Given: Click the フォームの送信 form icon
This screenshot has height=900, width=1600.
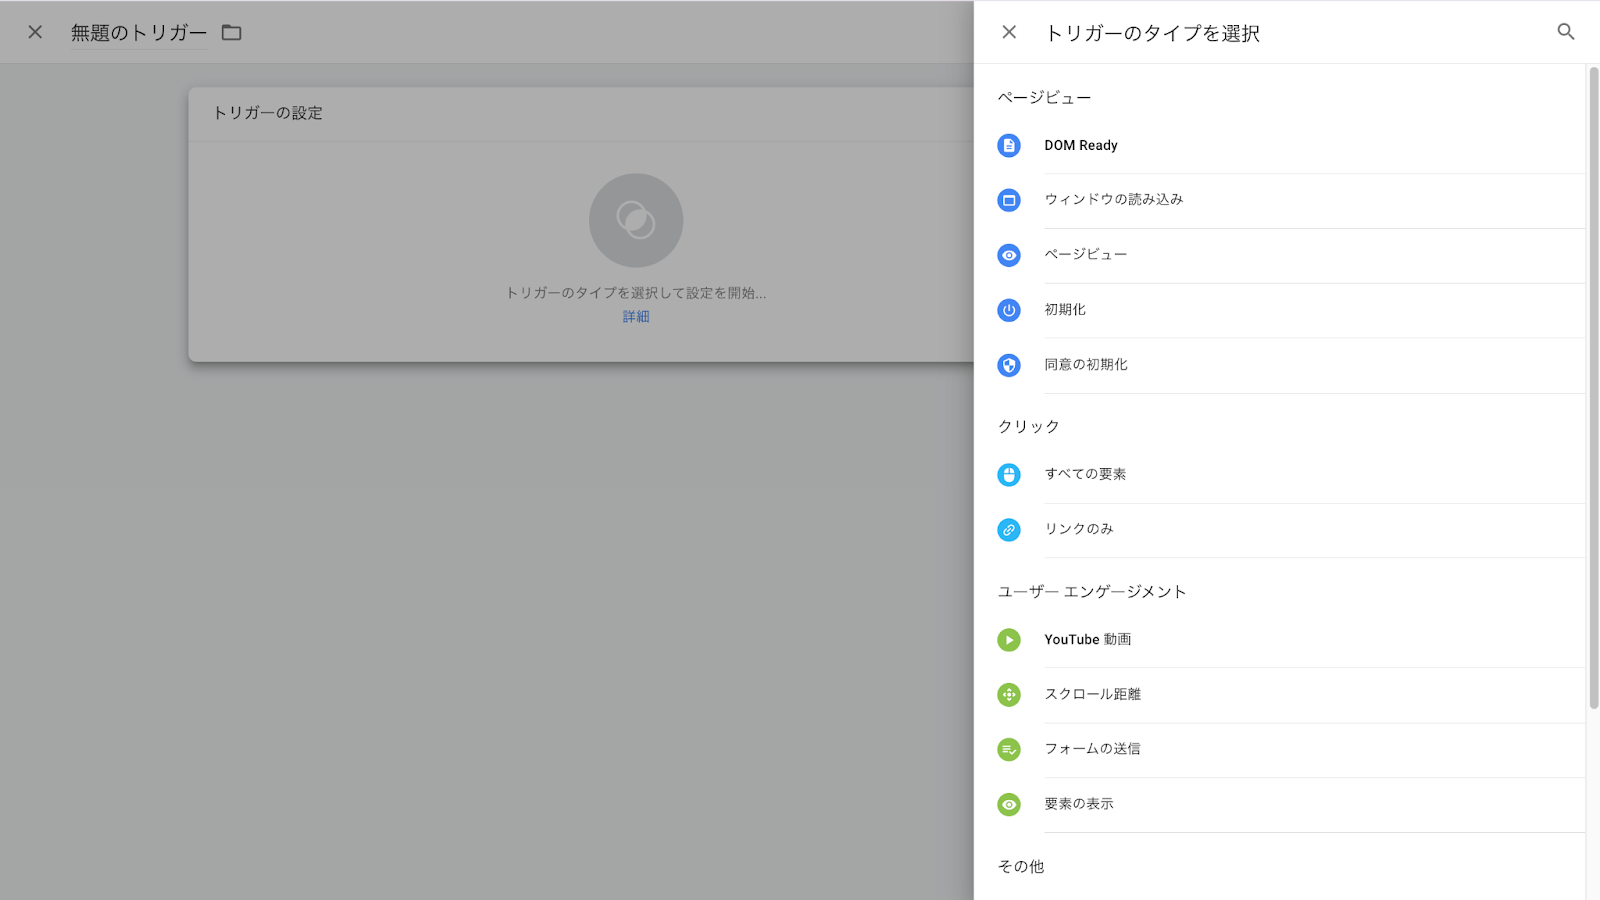Looking at the screenshot, I should tap(1009, 749).
